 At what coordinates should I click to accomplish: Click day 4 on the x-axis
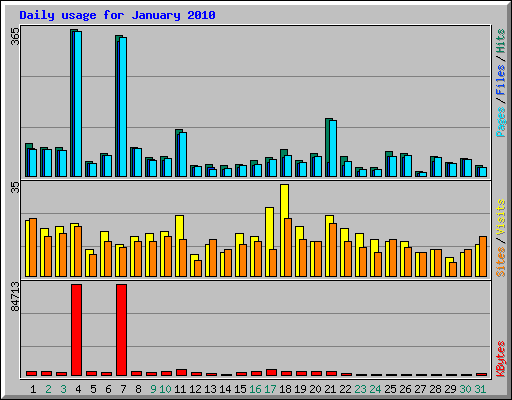tap(78, 389)
